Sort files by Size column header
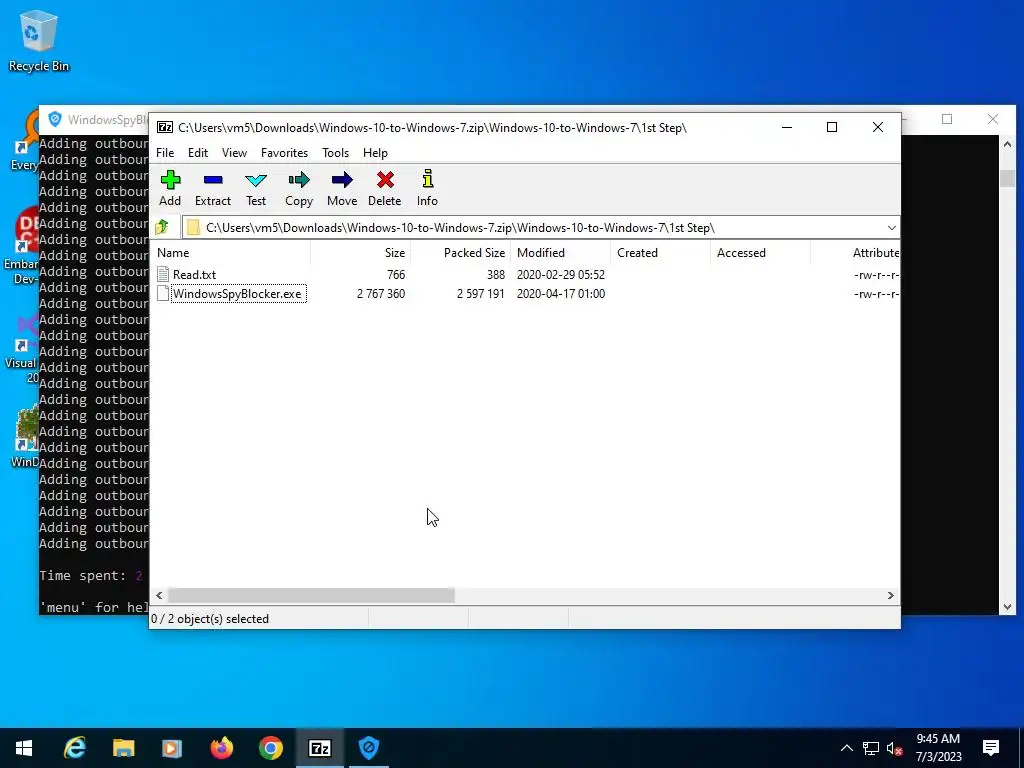 point(360,253)
